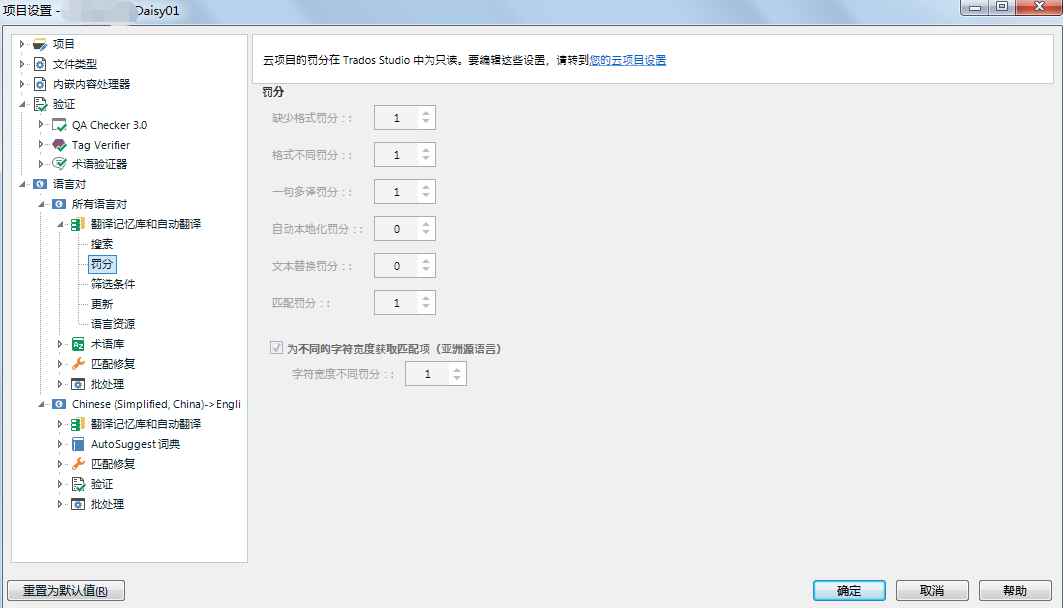The height and width of the screenshot is (608, 1063).
Task: Collapse the 语言对 node
Action: pyautogui.click(x=22, y=184)
